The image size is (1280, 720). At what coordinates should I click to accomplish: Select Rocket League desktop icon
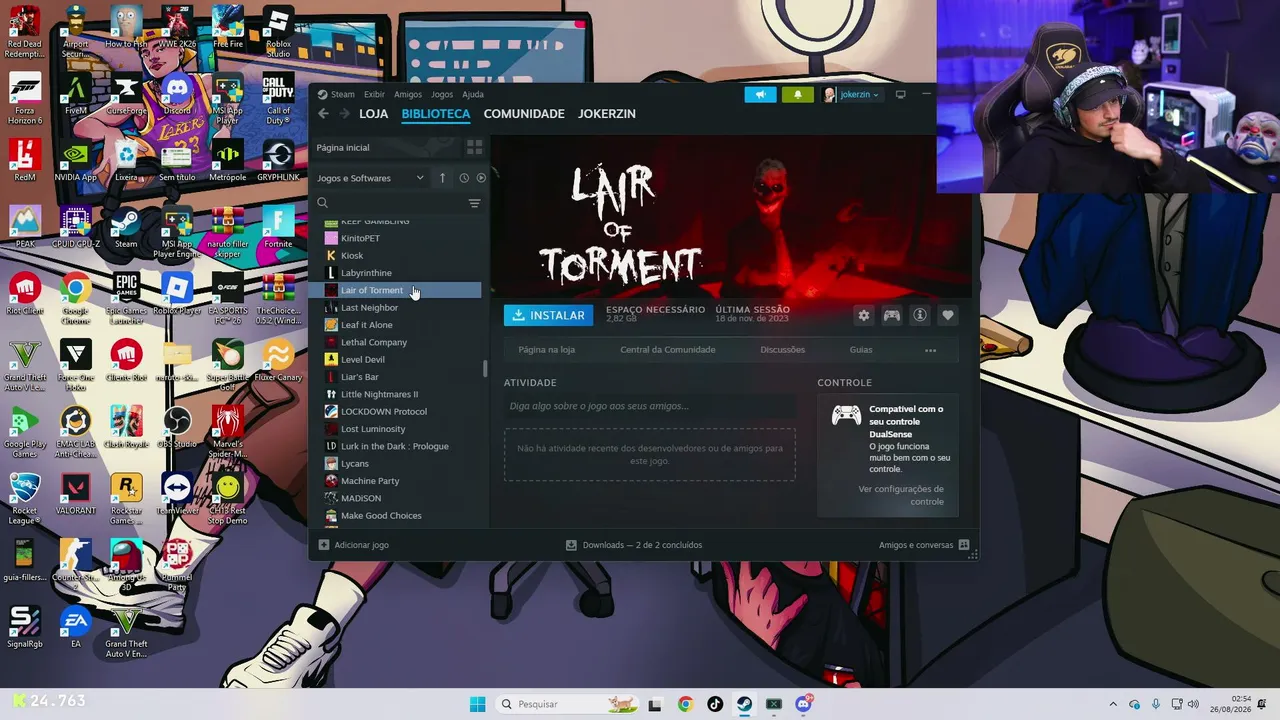click(25, 499)
